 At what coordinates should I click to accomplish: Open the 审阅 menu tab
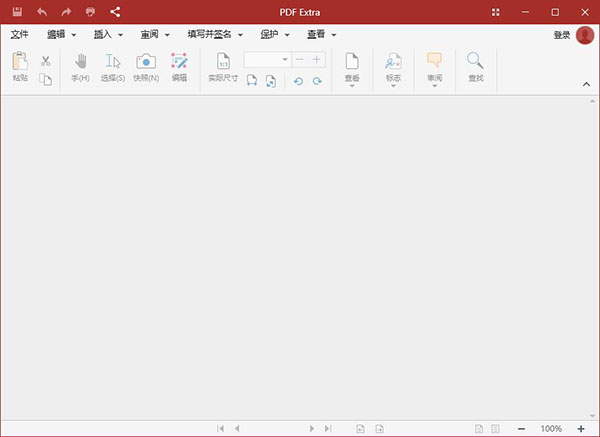(155, 34)
